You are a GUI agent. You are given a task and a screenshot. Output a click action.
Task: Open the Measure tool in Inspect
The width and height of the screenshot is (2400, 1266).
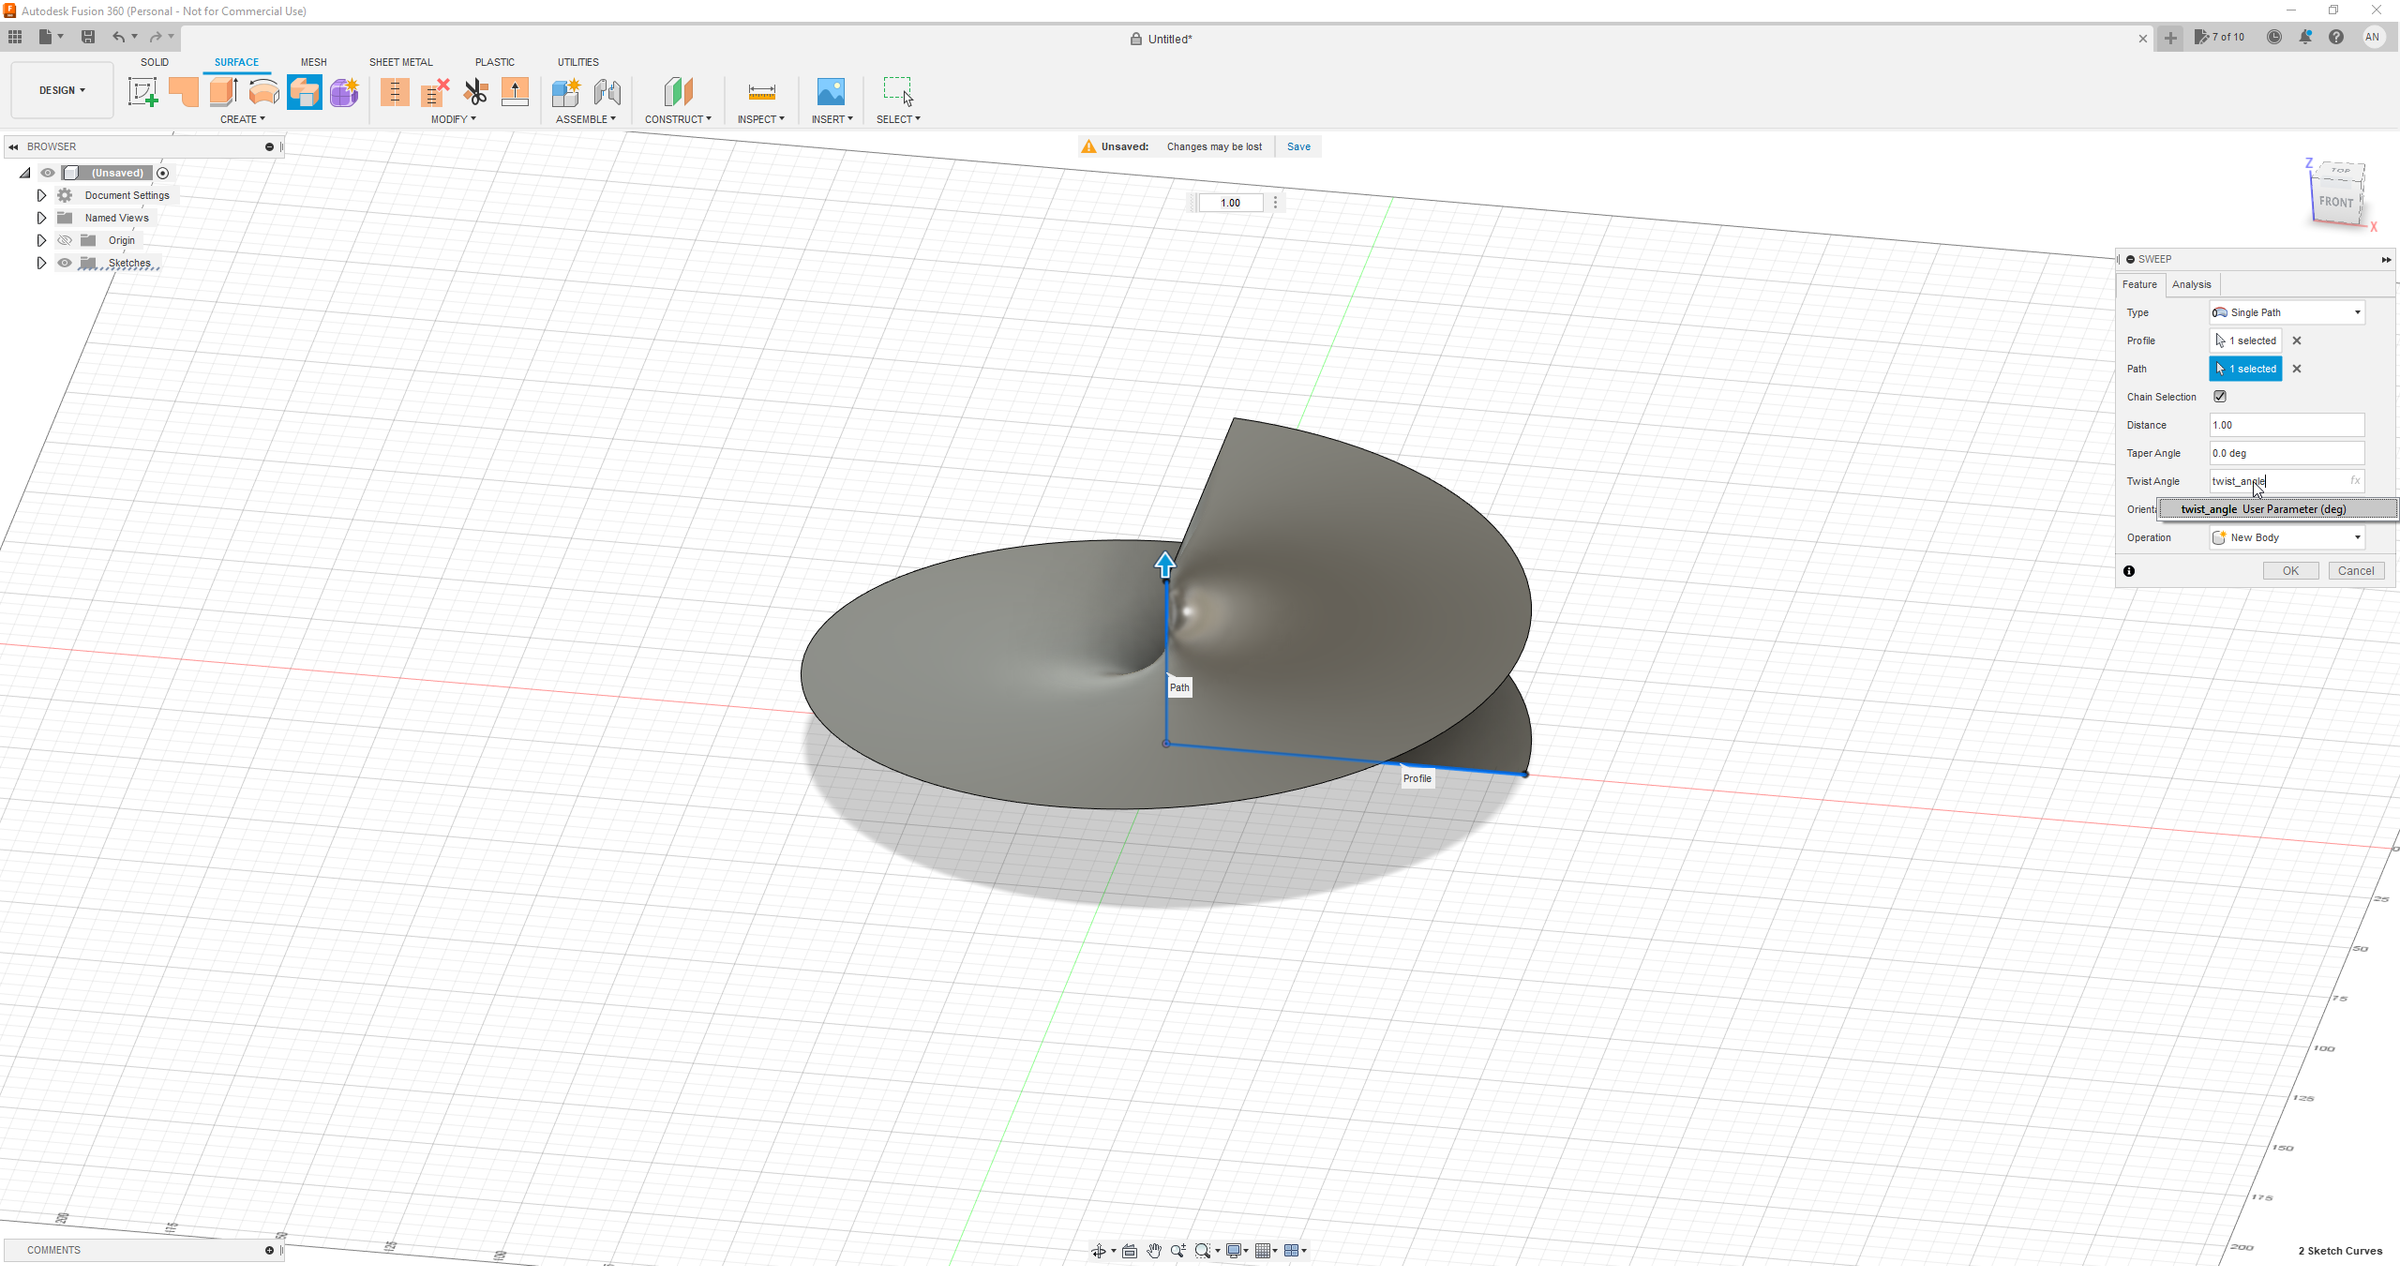pos(761,92)
